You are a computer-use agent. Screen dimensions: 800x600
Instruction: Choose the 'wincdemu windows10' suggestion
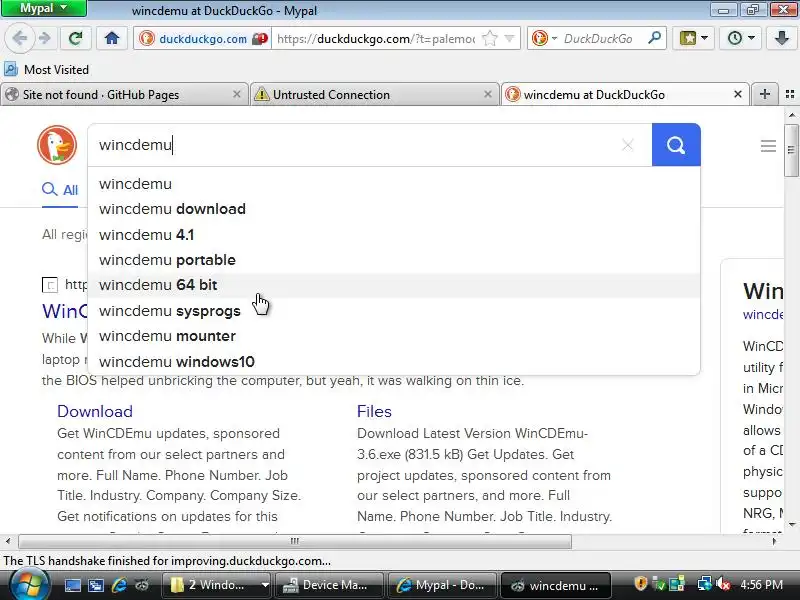tap(394, 362)
